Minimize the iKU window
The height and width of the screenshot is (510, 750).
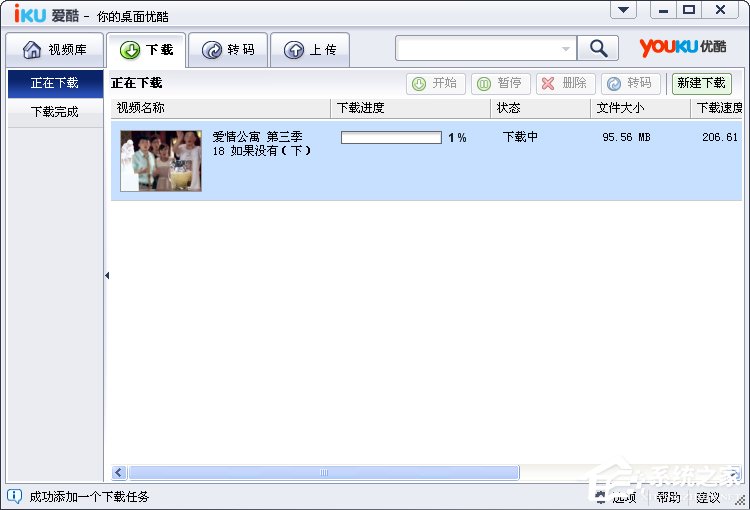click(663, 10)
